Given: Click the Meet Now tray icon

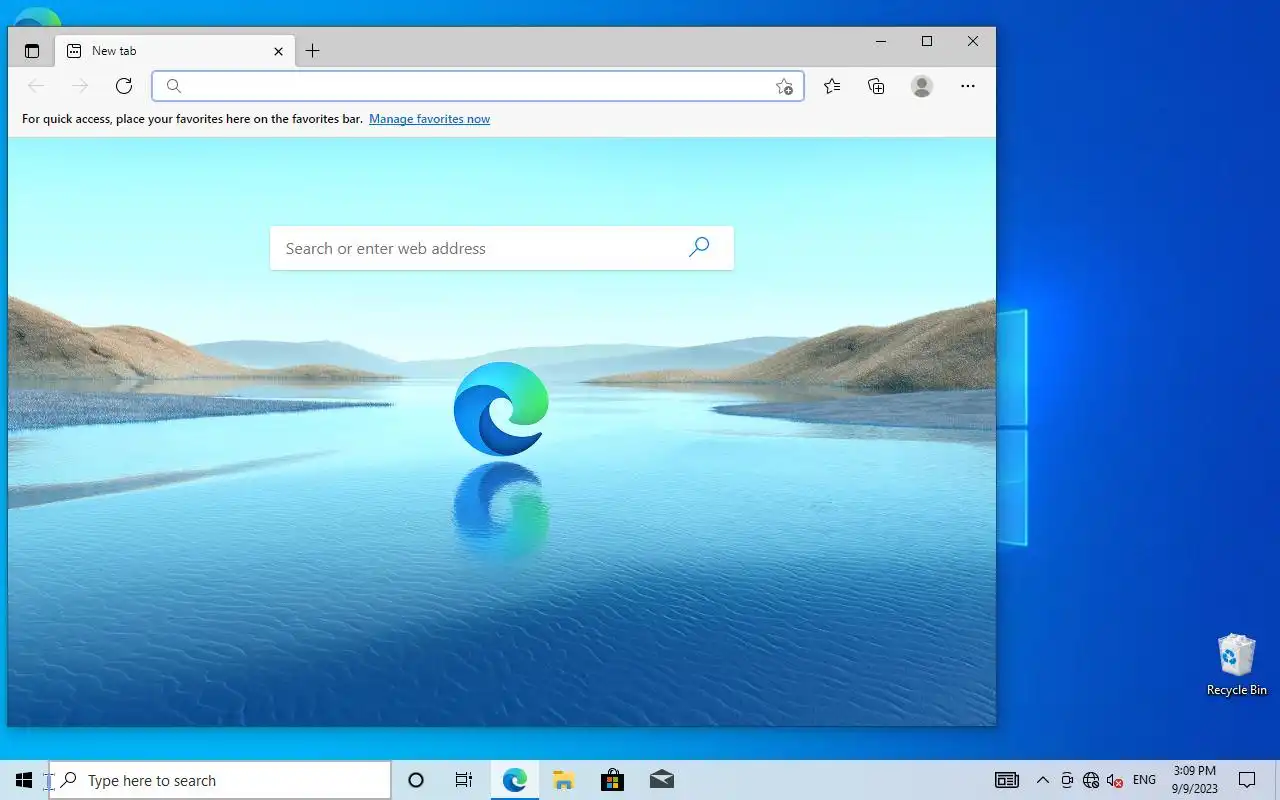Looking at the screenshot, I should coord(1067,780).
